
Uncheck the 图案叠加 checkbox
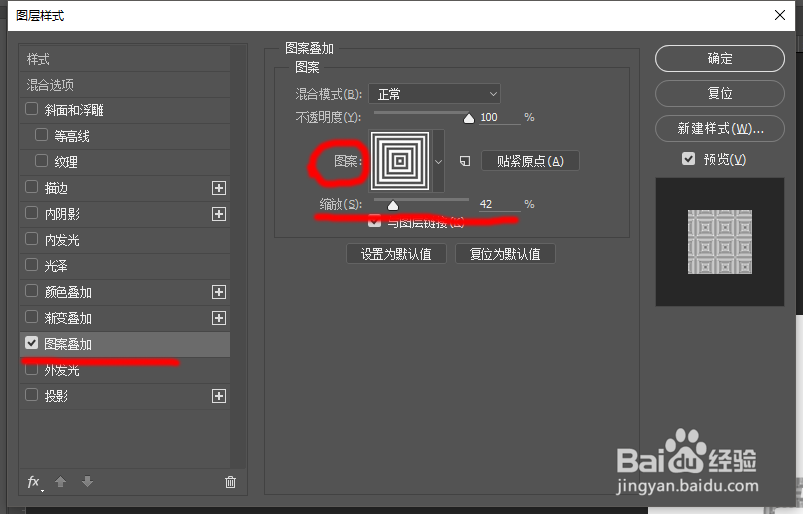coord(32,343)
